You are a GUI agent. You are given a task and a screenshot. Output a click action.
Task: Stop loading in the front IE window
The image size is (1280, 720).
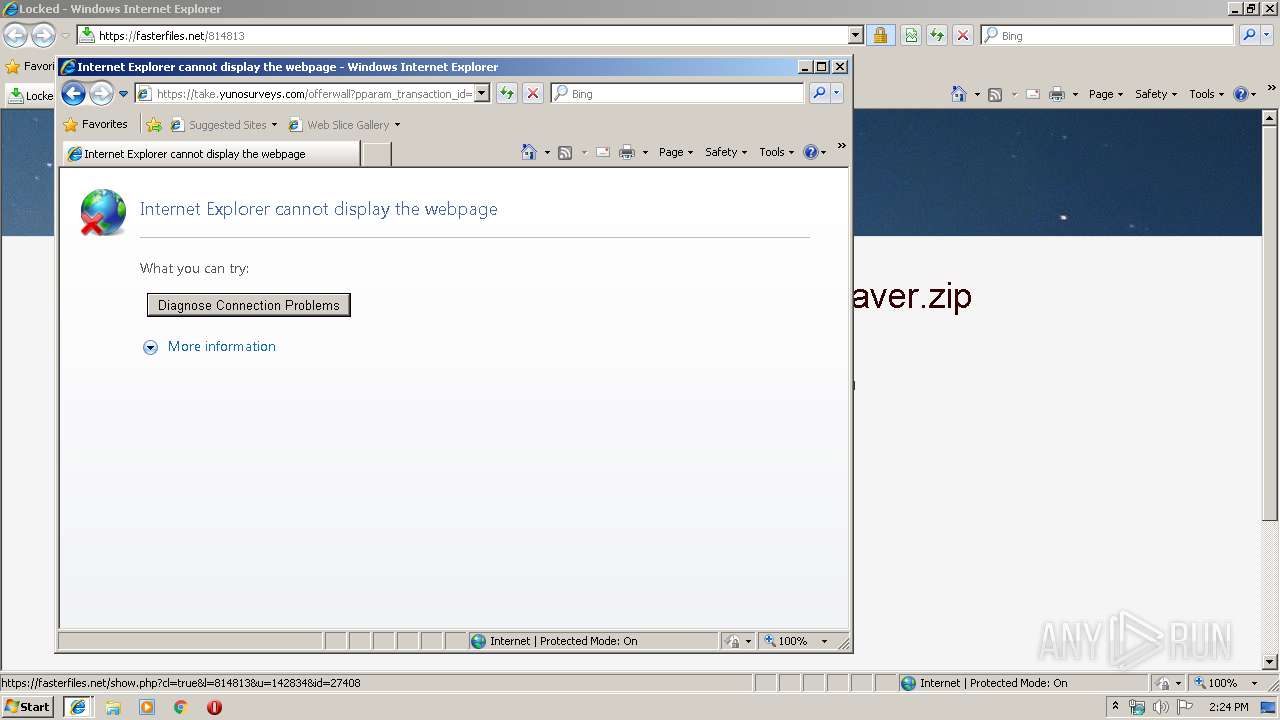[533, 94]
